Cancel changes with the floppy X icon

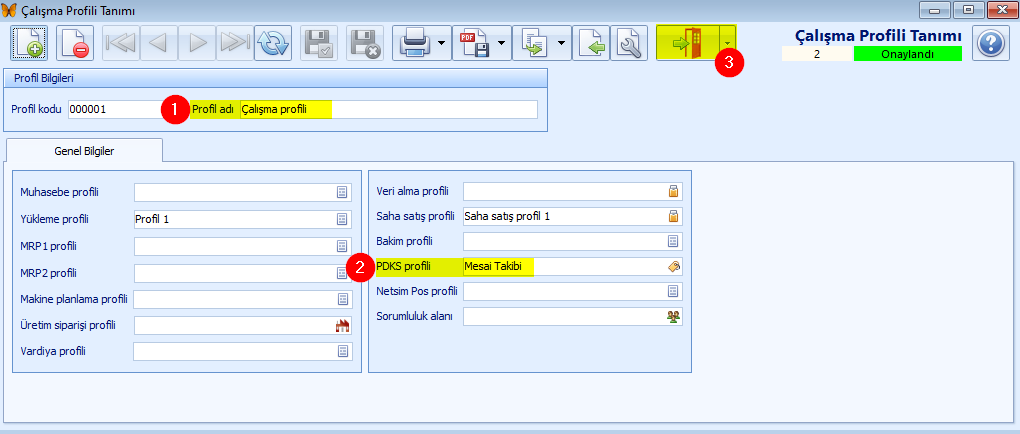click(x=364, y=43)
